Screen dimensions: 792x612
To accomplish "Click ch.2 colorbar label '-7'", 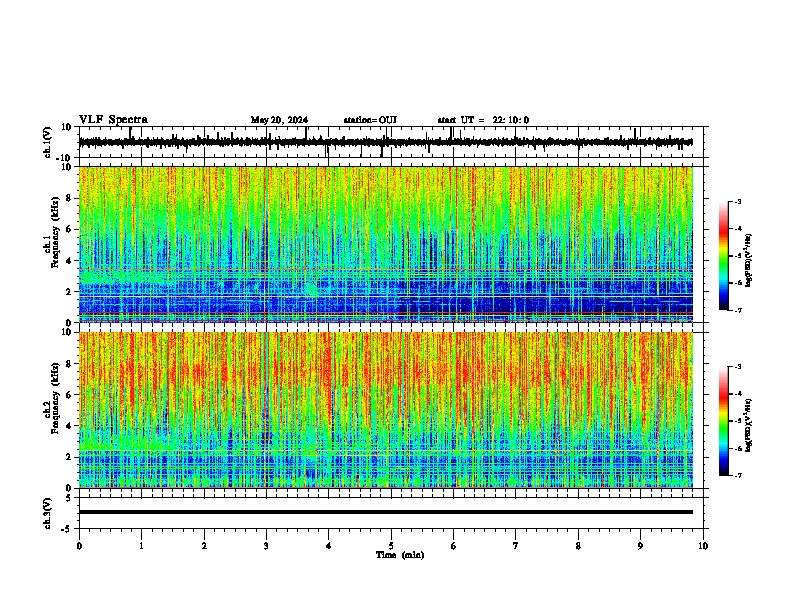I will pyautogui.click(x=738, y=475).
